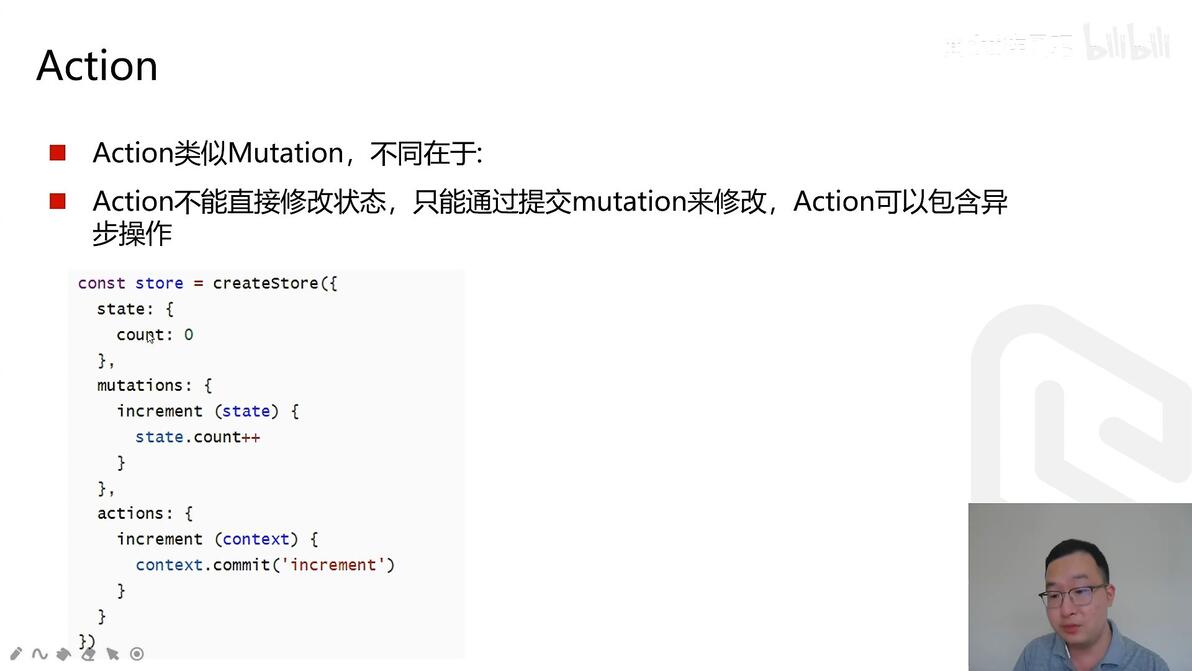
Task: Choose the highlighter marker tool
Action: click(x=64, y=654)
